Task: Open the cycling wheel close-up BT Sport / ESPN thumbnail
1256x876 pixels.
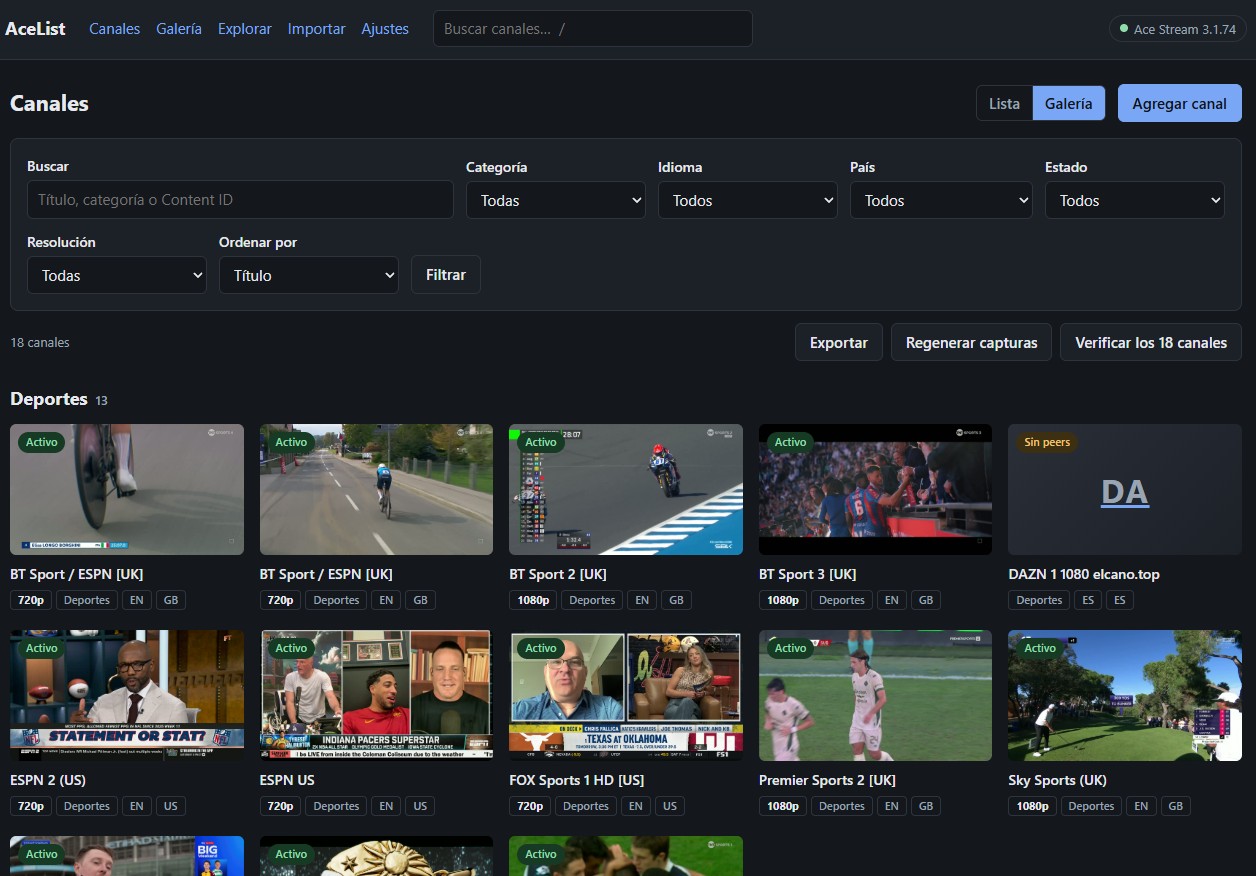Action: pos(127,490)
